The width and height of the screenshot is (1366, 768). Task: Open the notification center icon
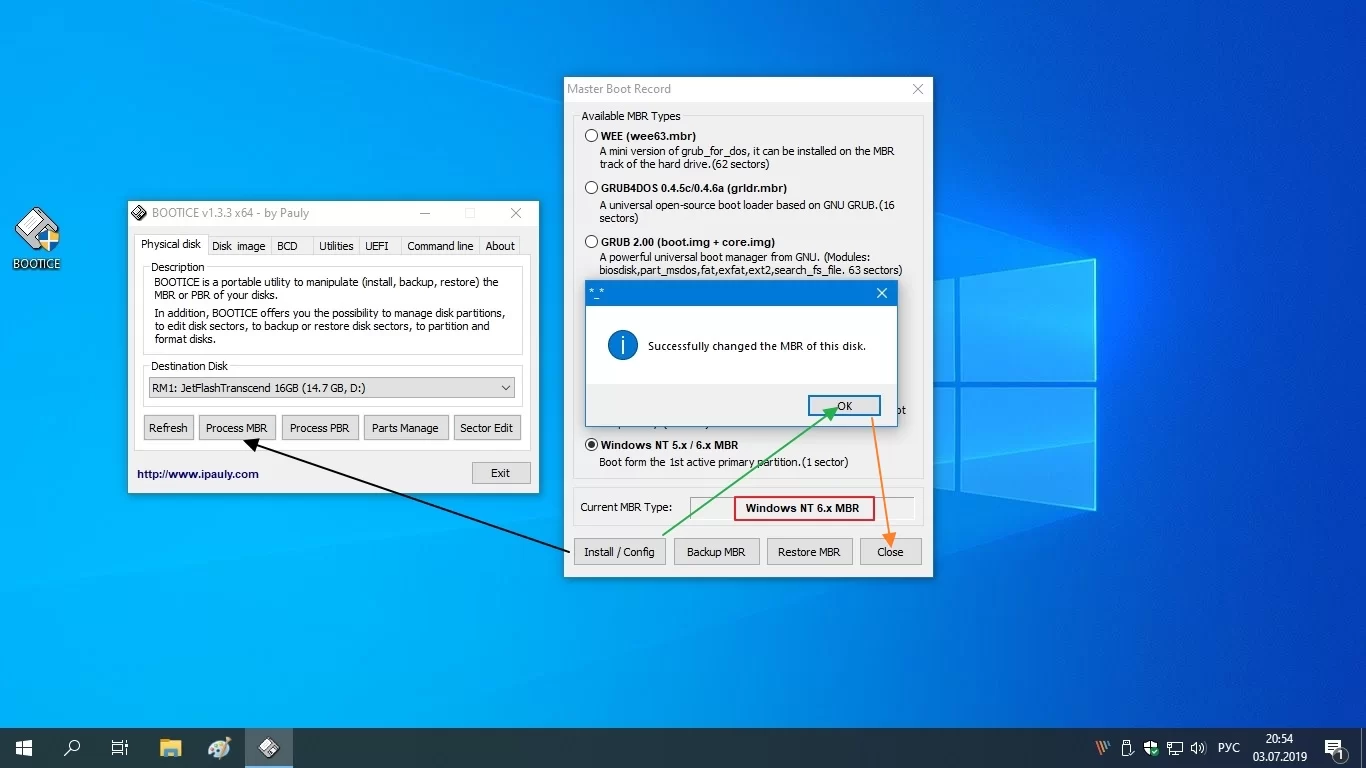pyautogui.click(x=1334, y=747)
